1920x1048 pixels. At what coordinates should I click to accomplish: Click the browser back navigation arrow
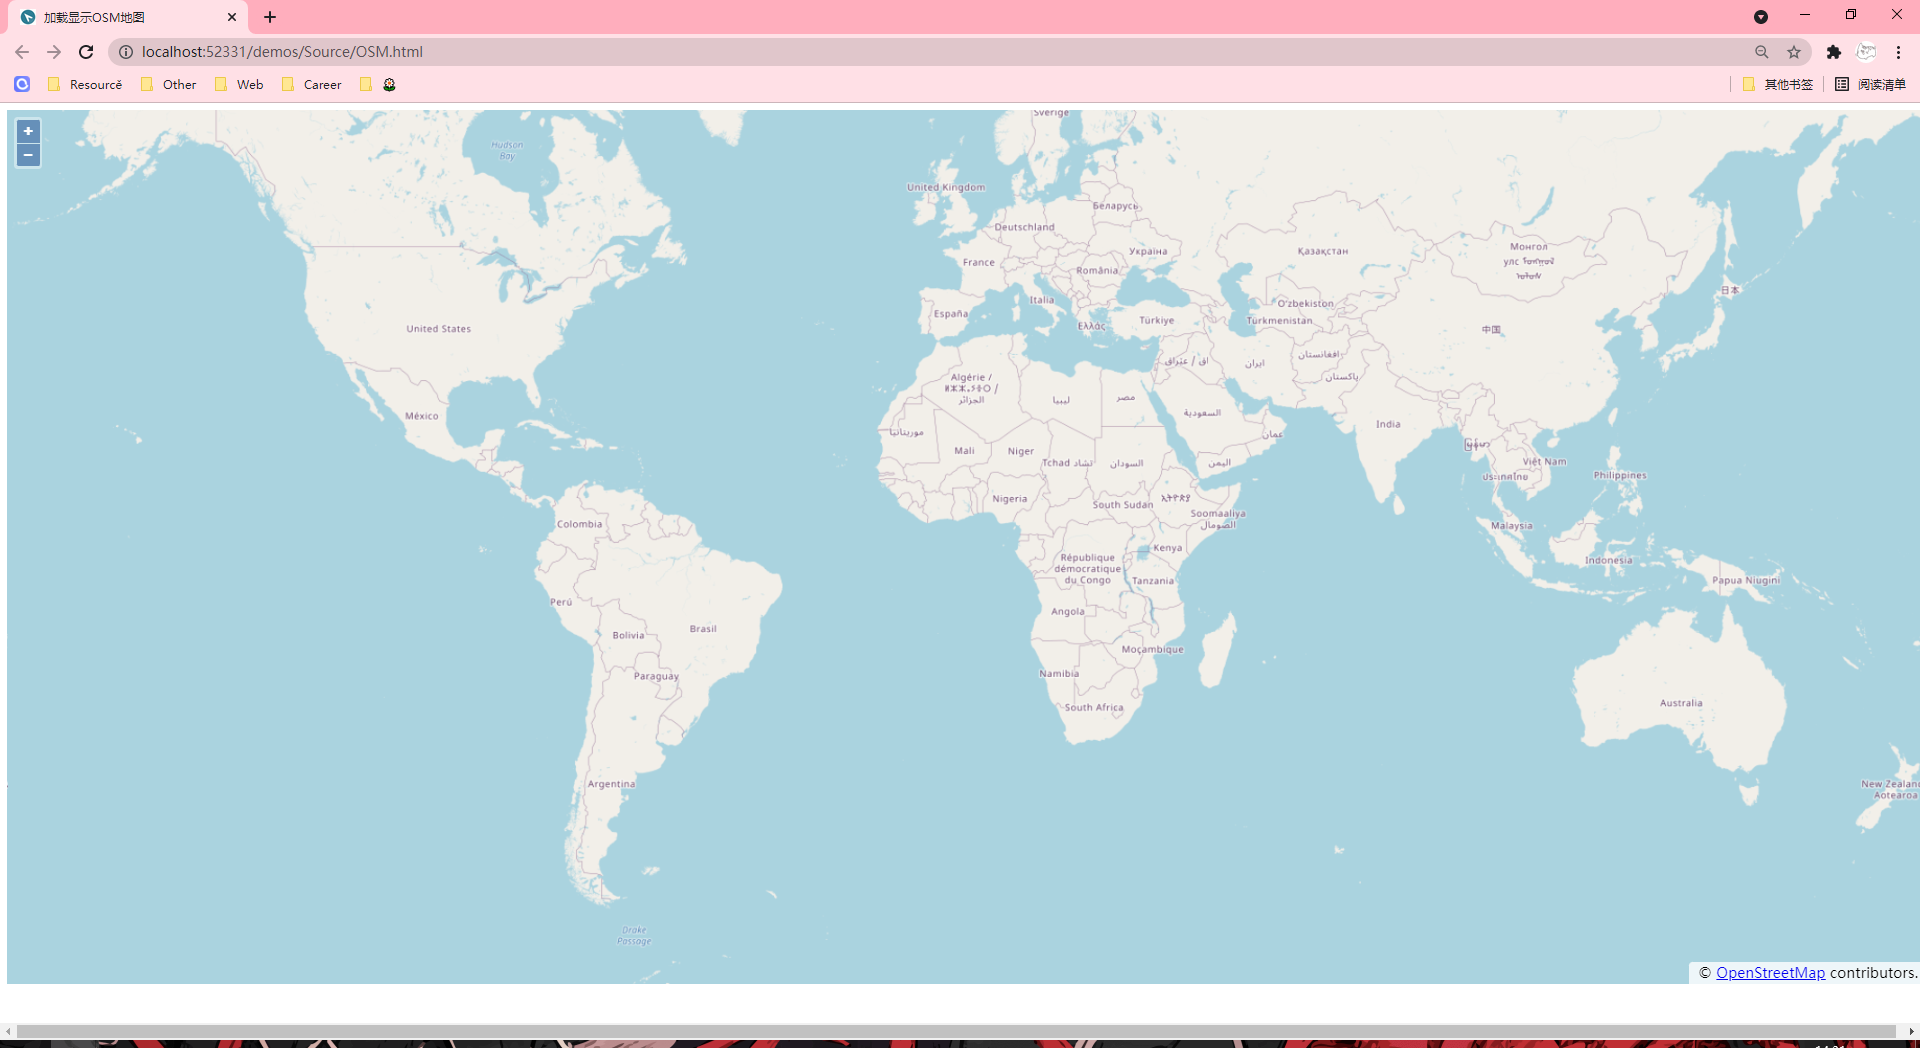pyautogui.click(x=21, y=51)
